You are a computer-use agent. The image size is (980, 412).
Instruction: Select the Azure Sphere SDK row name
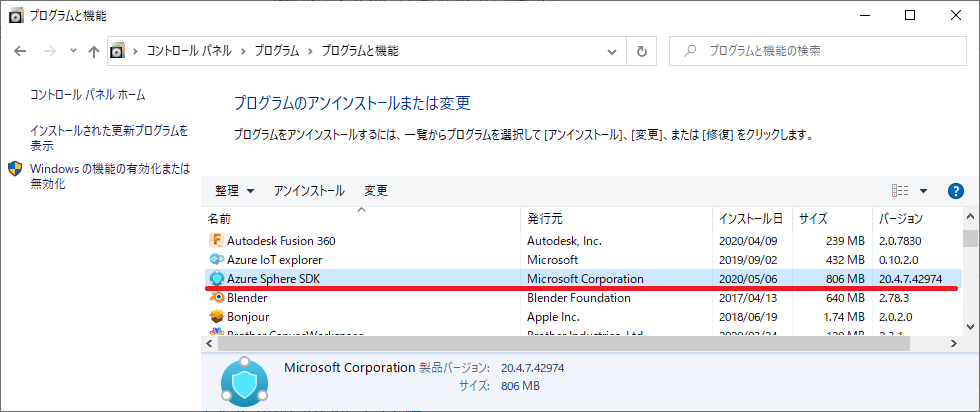tap(274, 279)
